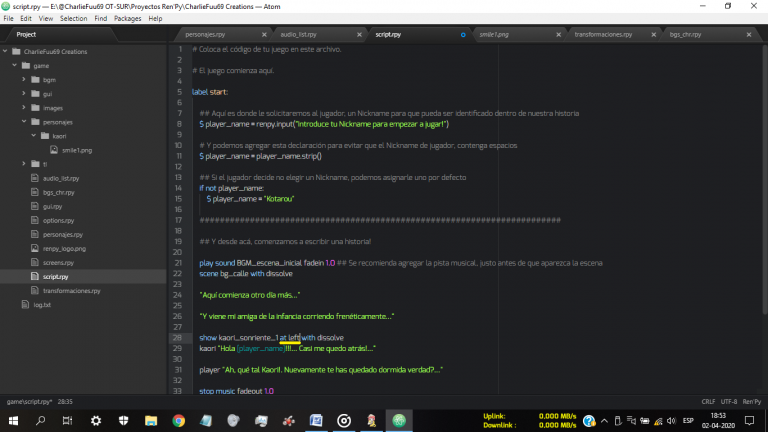Image resolution: width=768 pixels, height=432 pixels.
Task: Open options.rpy from the project tree
Action: (58, 219)
